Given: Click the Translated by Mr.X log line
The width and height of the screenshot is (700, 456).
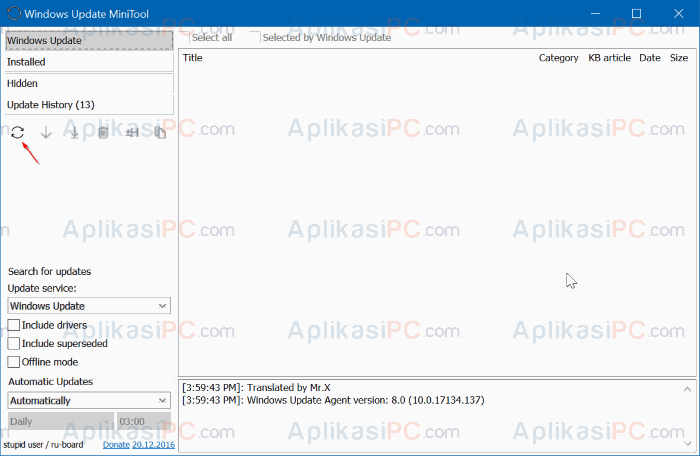Looking at the screenshot, I should coord(256,388).
